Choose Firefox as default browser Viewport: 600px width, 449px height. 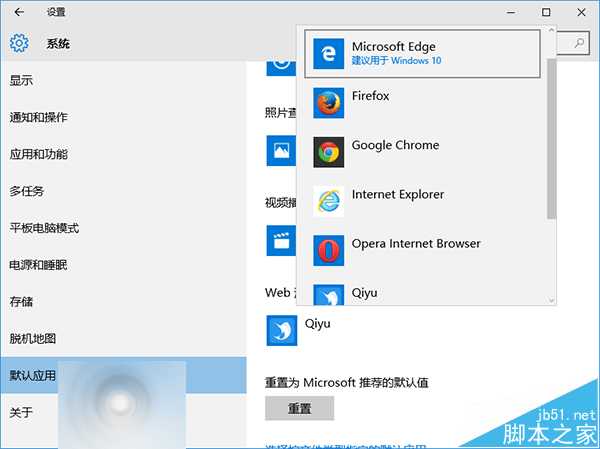point(422,103)
